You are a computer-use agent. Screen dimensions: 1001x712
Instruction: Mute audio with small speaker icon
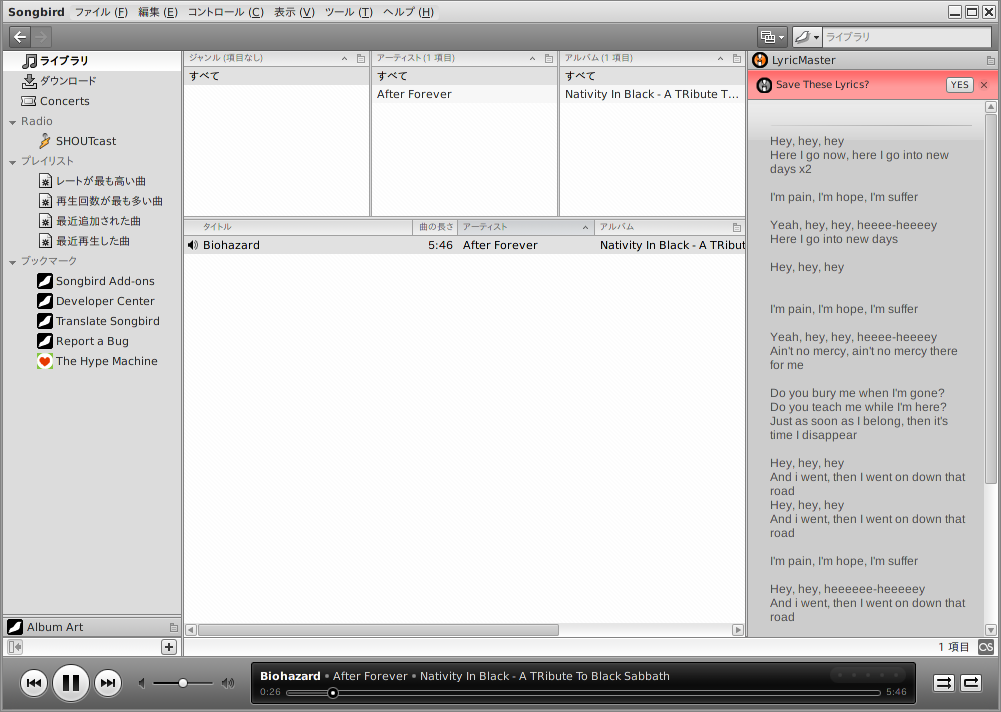pos(142,683)
